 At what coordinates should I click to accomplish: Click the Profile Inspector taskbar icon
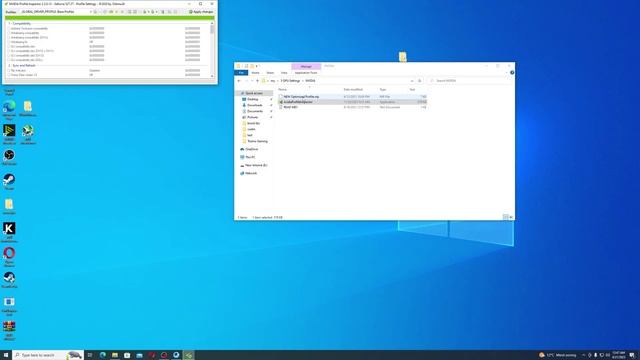point(189,355)
